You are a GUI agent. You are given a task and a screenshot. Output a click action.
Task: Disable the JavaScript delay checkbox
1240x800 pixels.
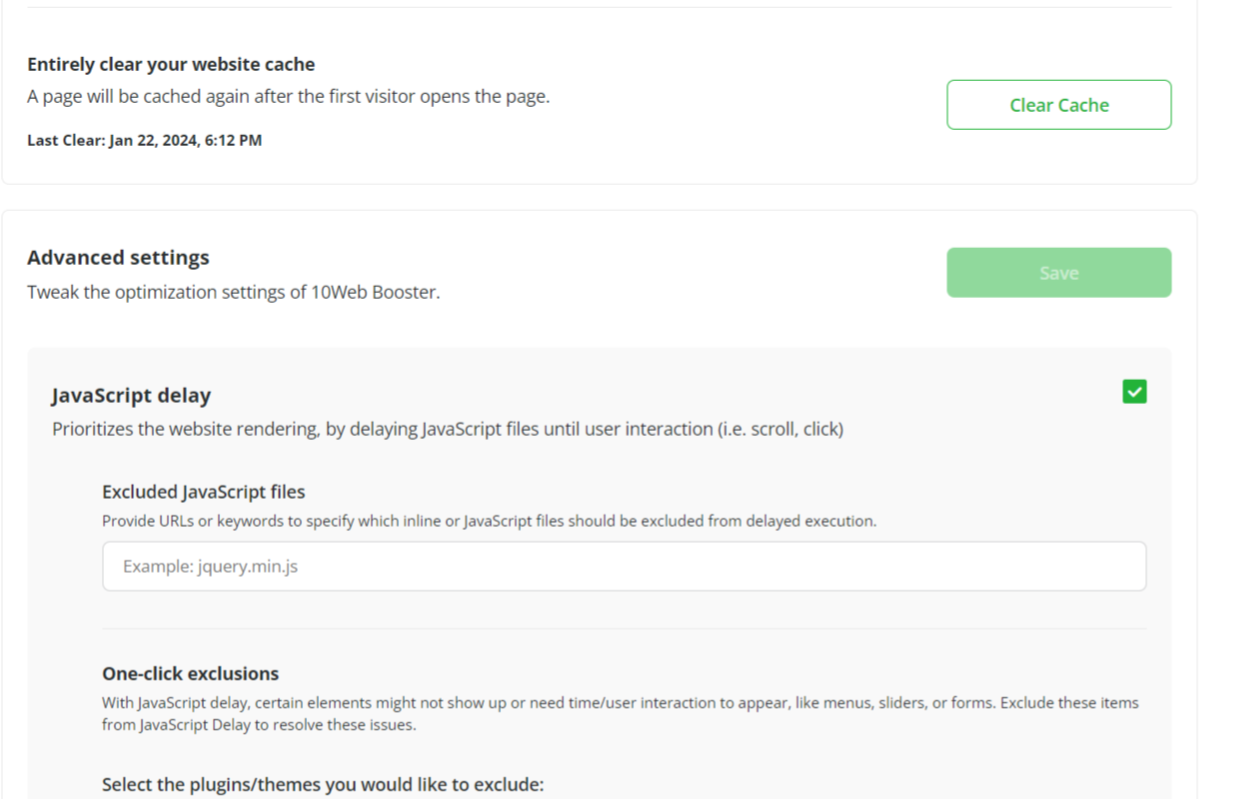pyautogui.click(x=1134, y=392)
